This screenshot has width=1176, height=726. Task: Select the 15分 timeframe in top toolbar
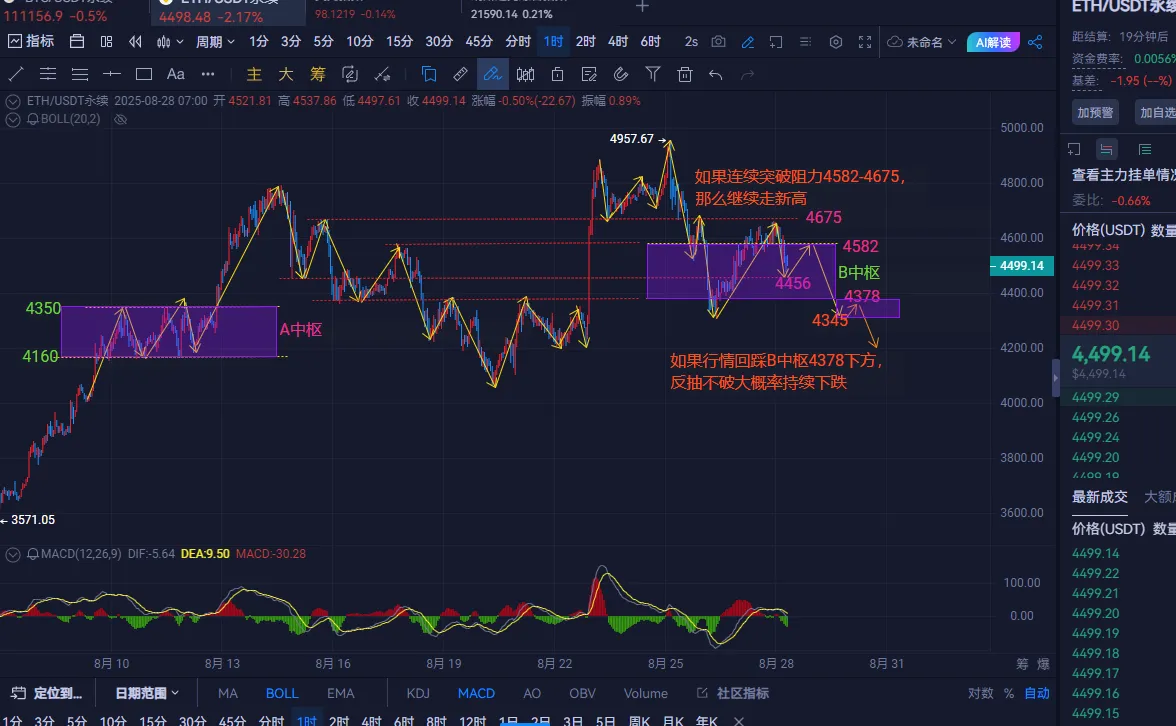[x=399, y=41]
